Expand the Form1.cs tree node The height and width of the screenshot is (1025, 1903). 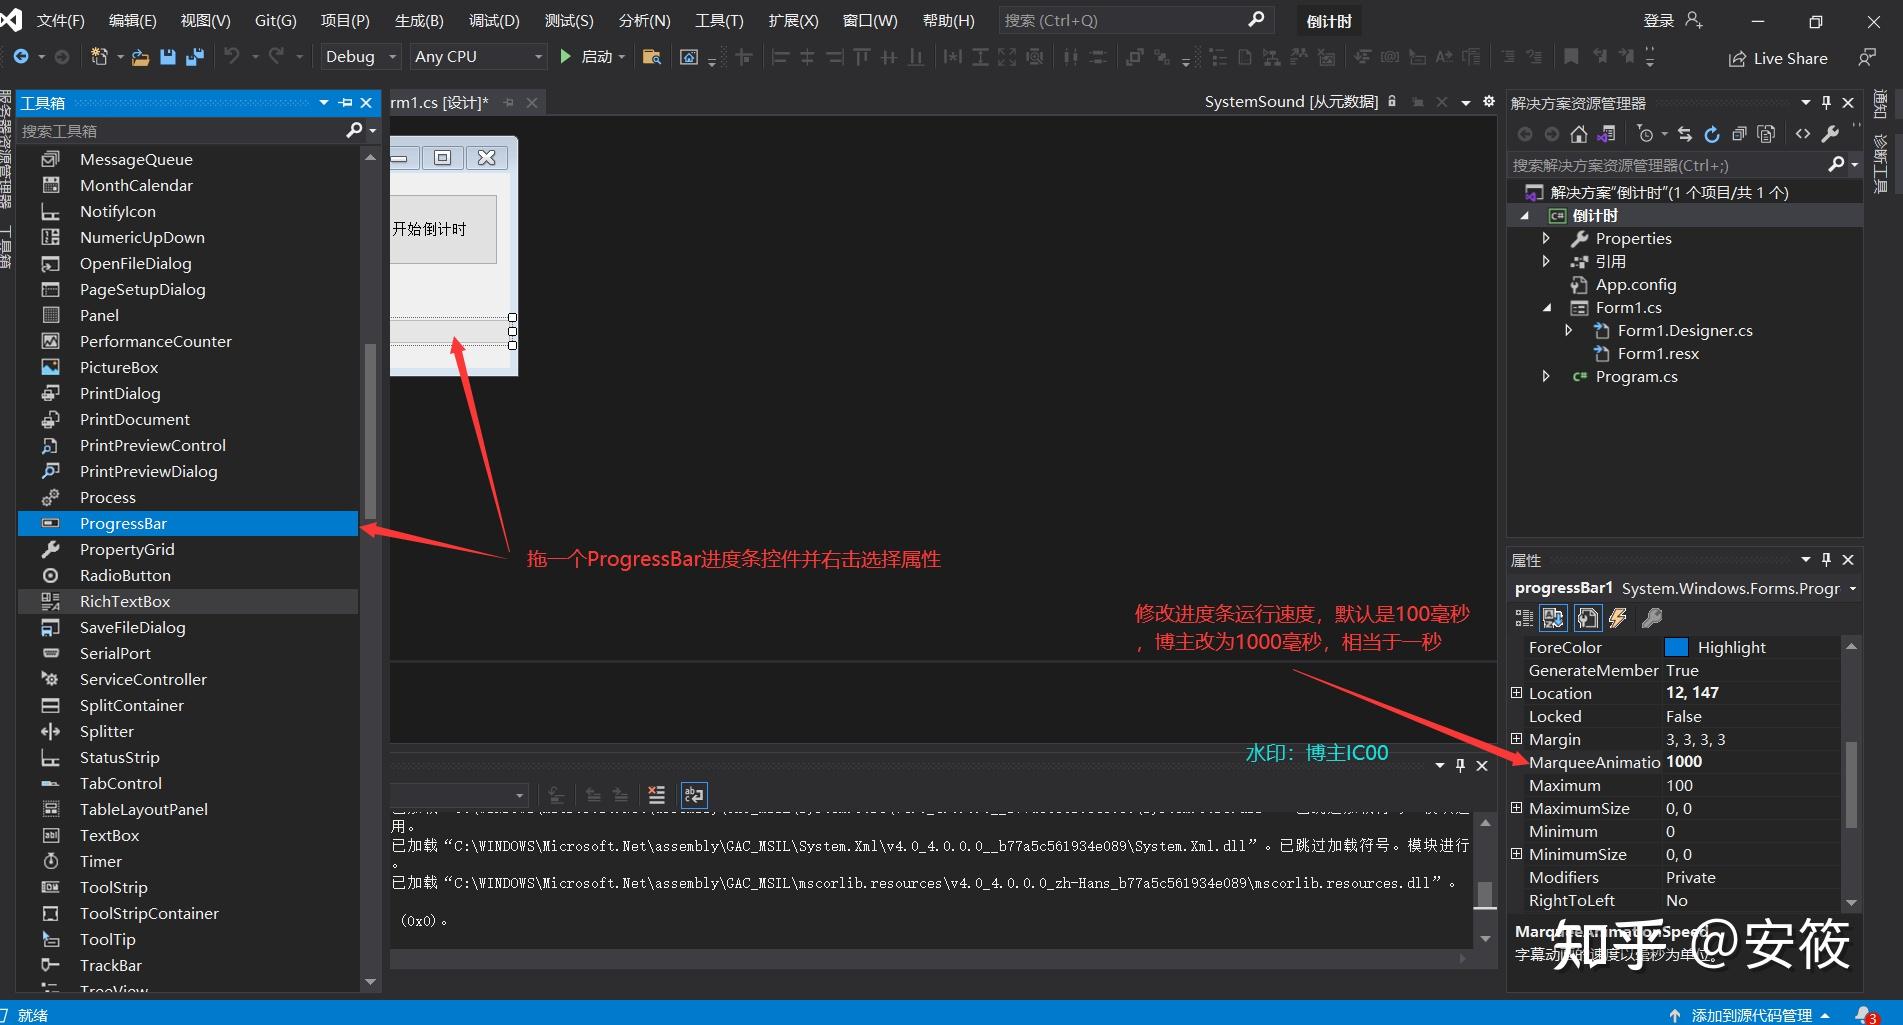(x=1548, y=307)
